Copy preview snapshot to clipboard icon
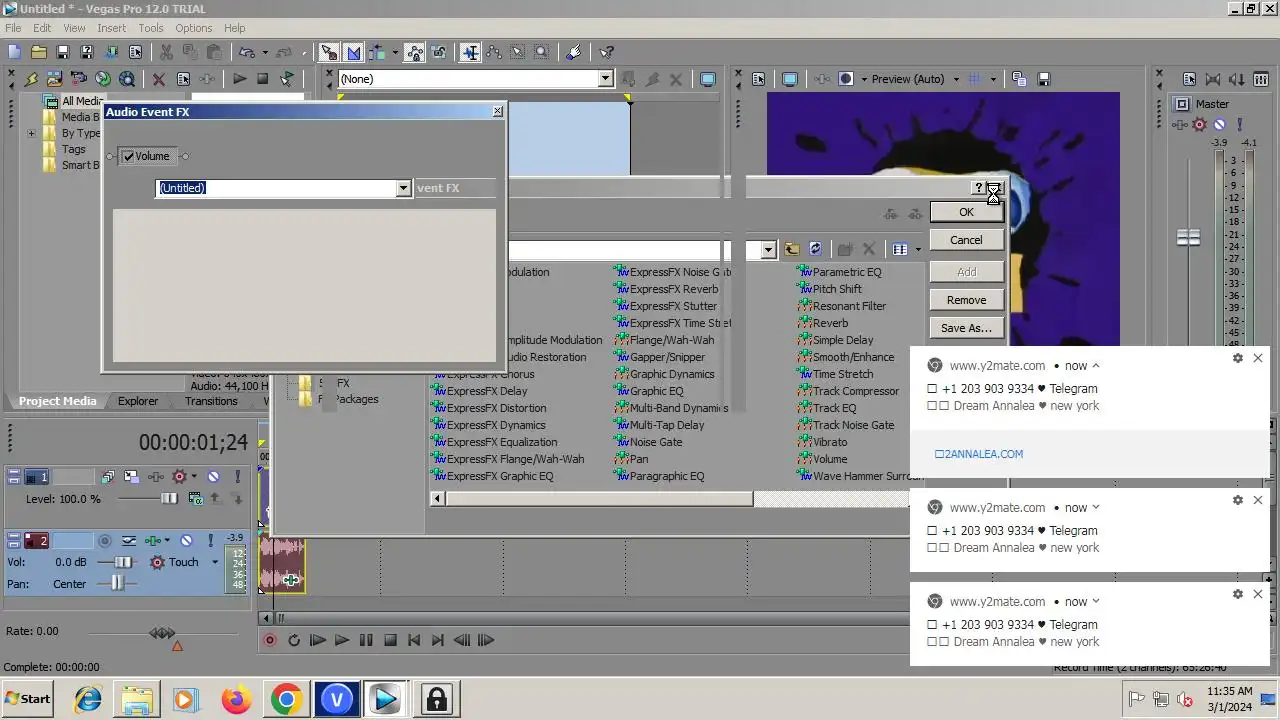Viewport: 1280px width, 720px height. (x=1019, y=79)
